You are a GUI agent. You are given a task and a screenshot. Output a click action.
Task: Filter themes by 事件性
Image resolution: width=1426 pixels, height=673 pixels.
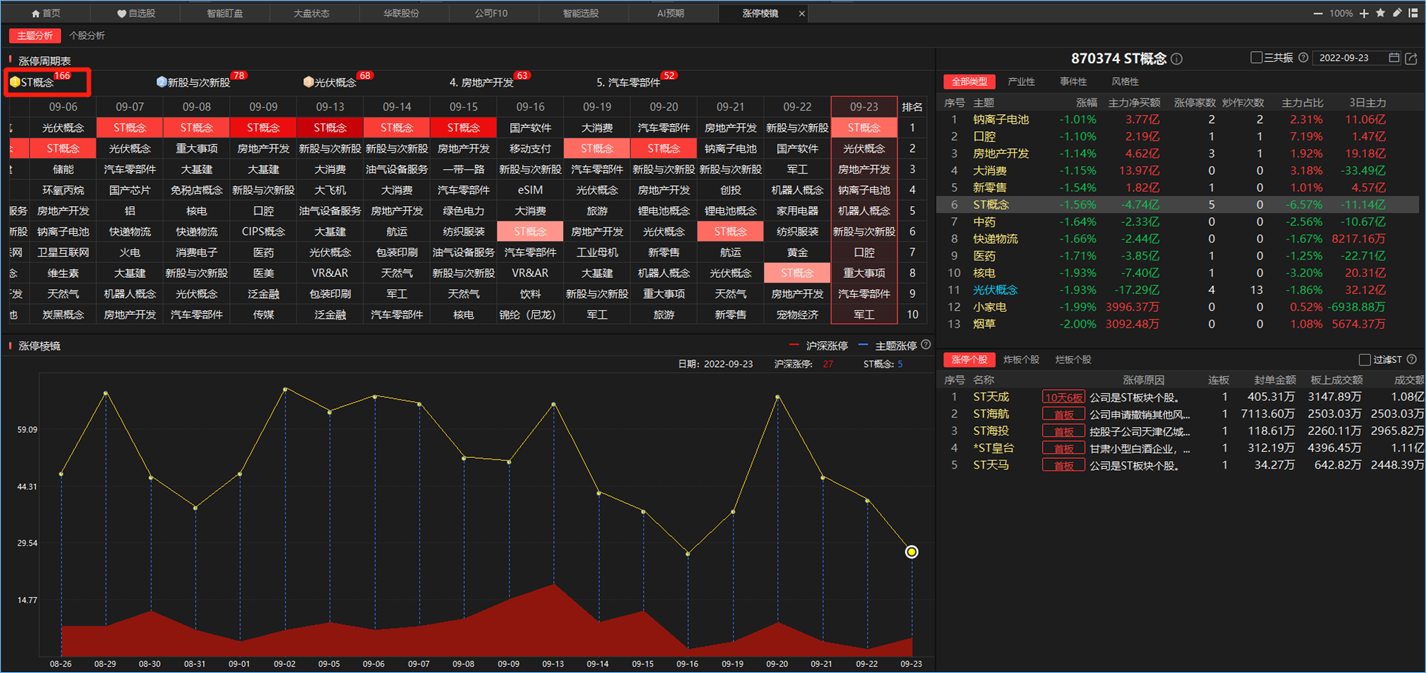[1073, 82]
